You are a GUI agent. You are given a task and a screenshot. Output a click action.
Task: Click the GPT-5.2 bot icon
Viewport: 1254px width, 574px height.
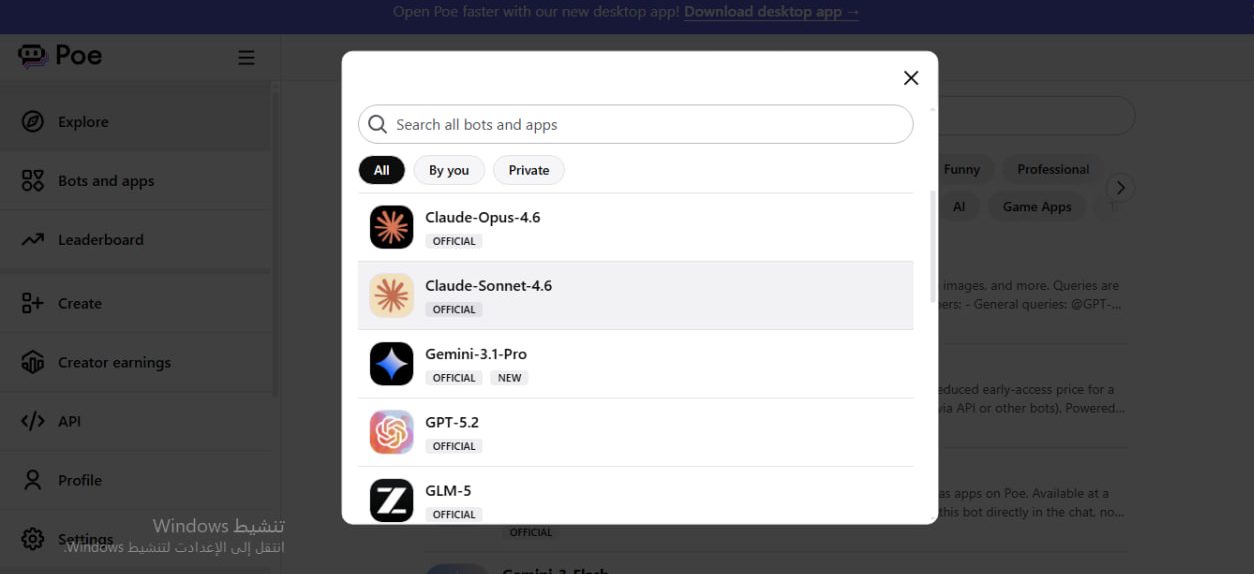(x=391, y=432)
